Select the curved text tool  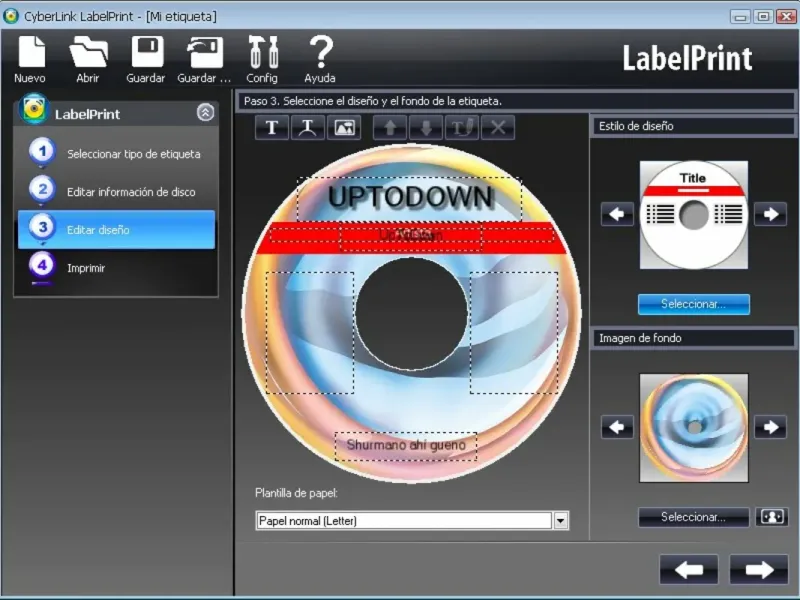pyautogui.click(x=307, y=128)
